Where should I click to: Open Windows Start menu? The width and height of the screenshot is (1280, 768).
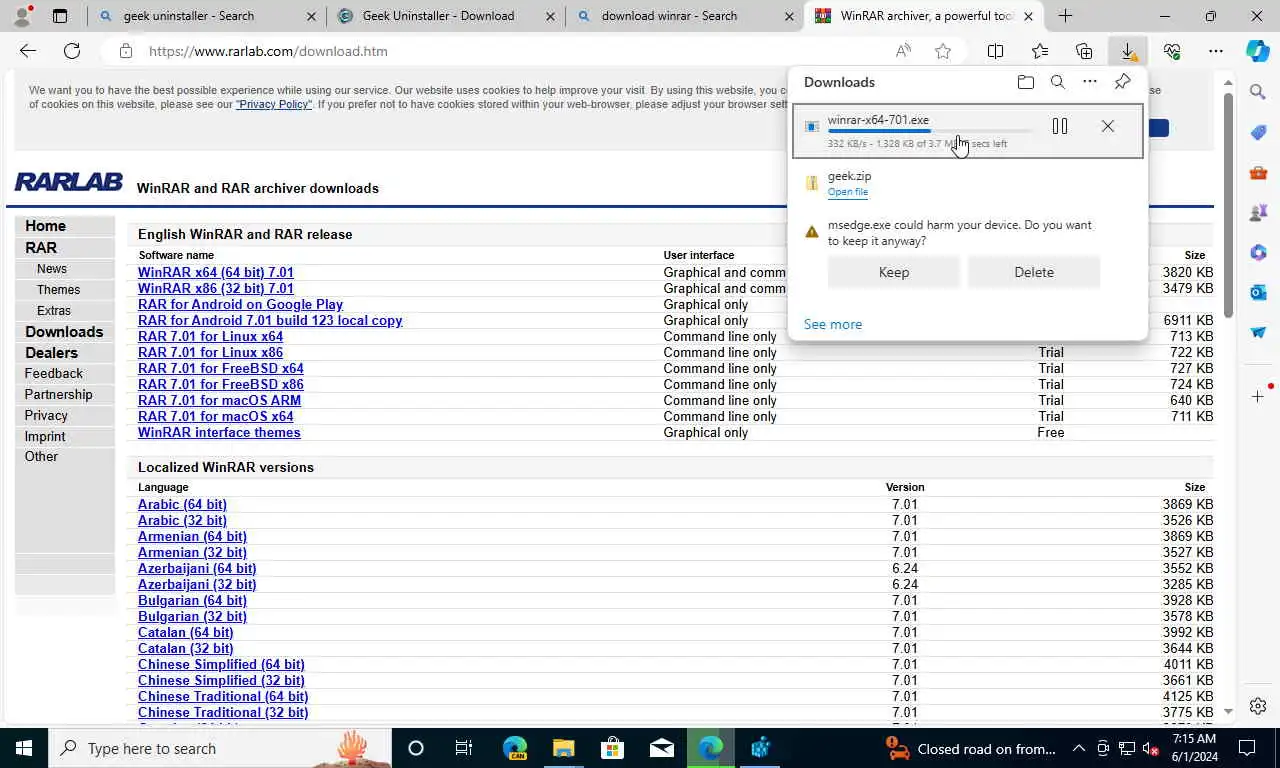click(24, 748)
